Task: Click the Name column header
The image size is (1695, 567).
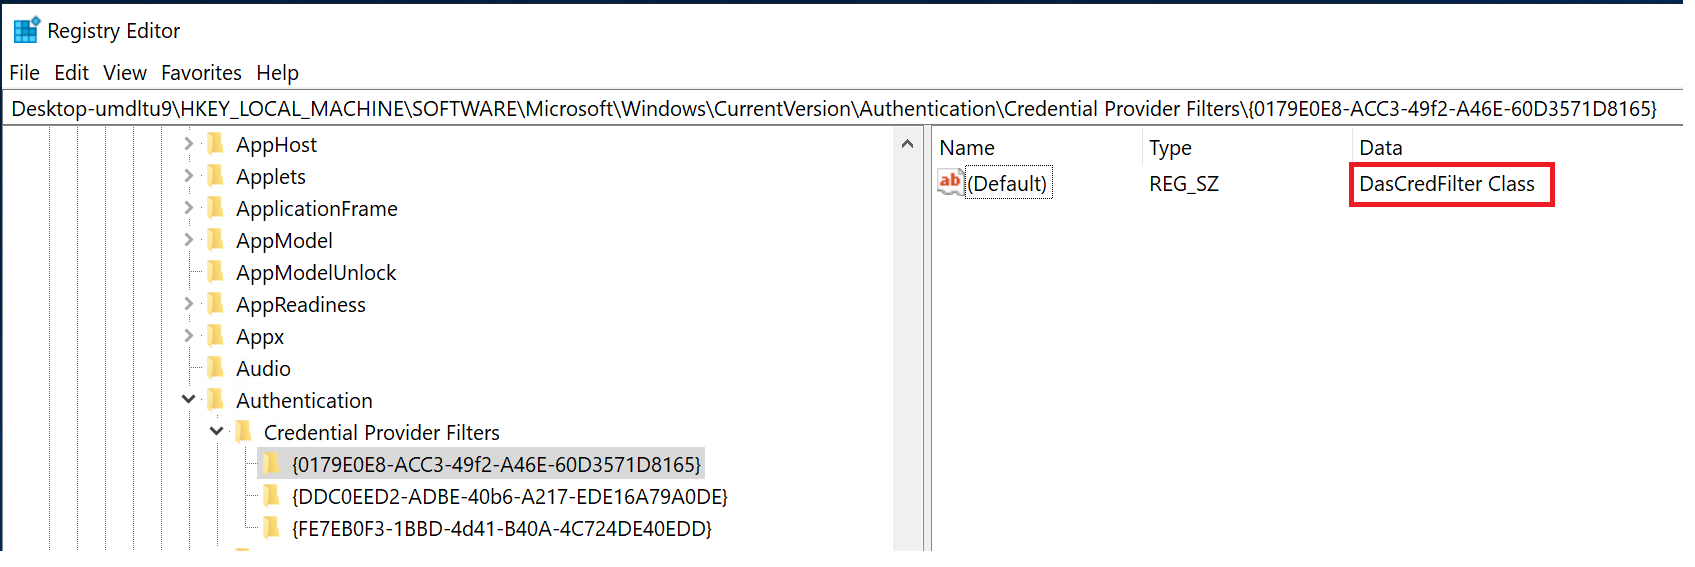Action: 967,148
